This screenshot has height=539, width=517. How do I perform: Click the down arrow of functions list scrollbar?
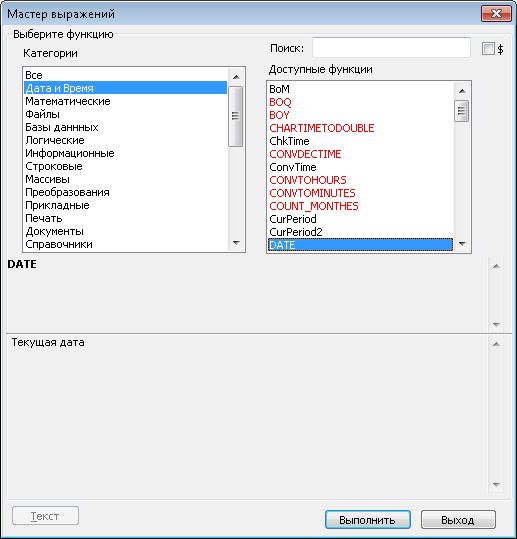462,243
